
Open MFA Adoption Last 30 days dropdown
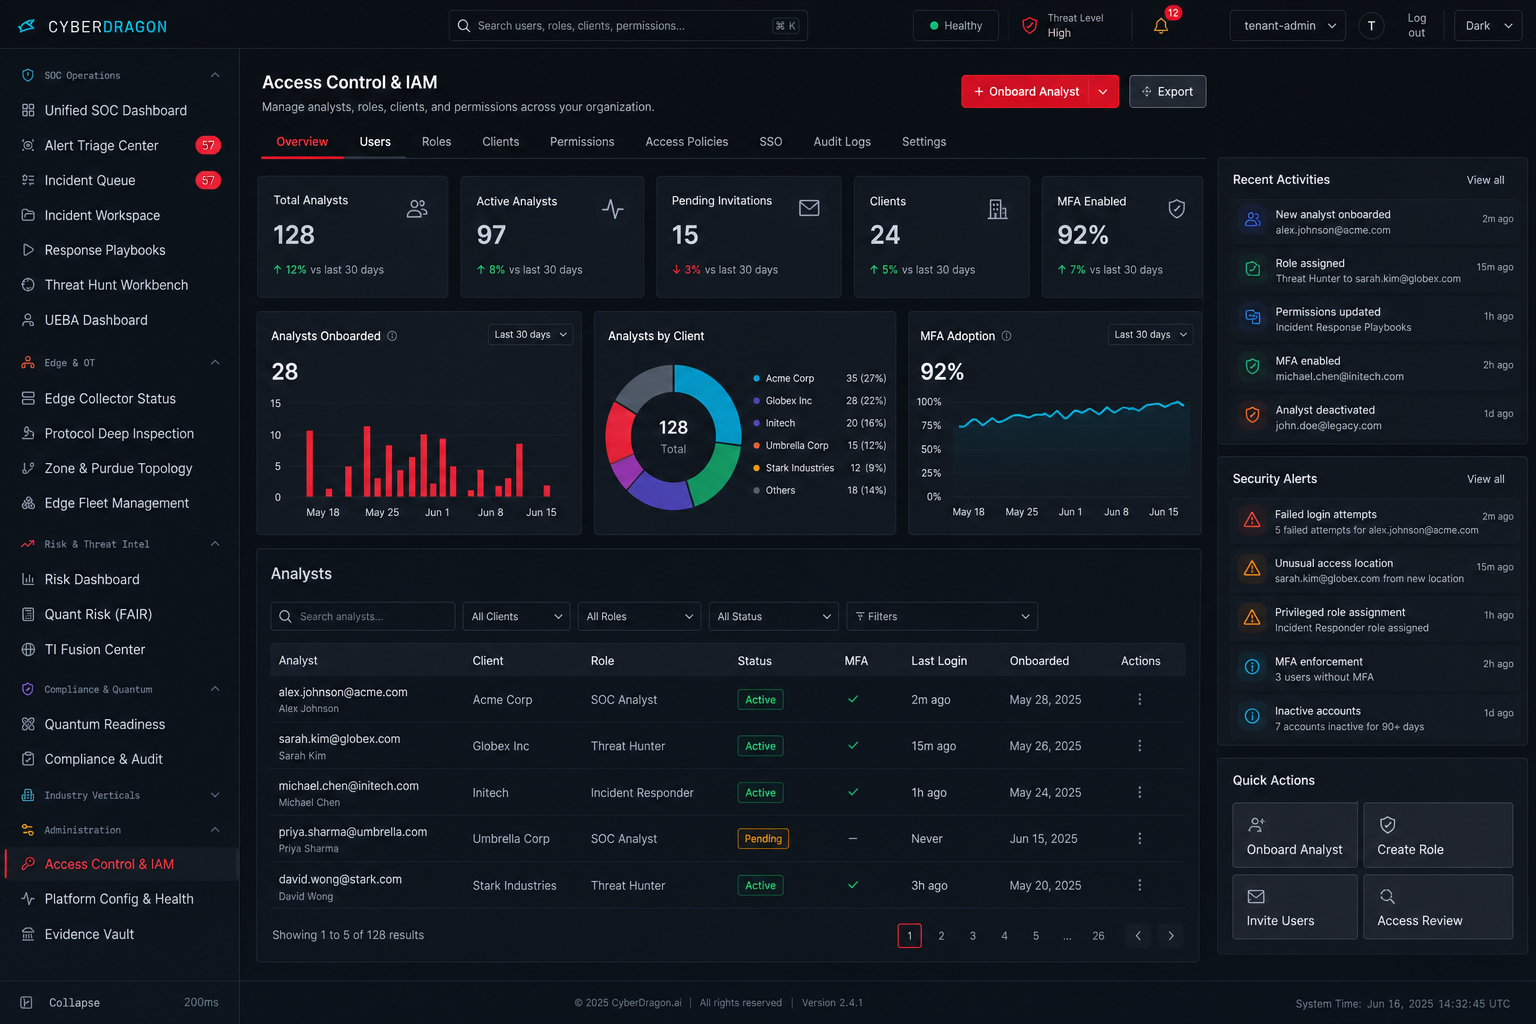tap(1150, 334)
